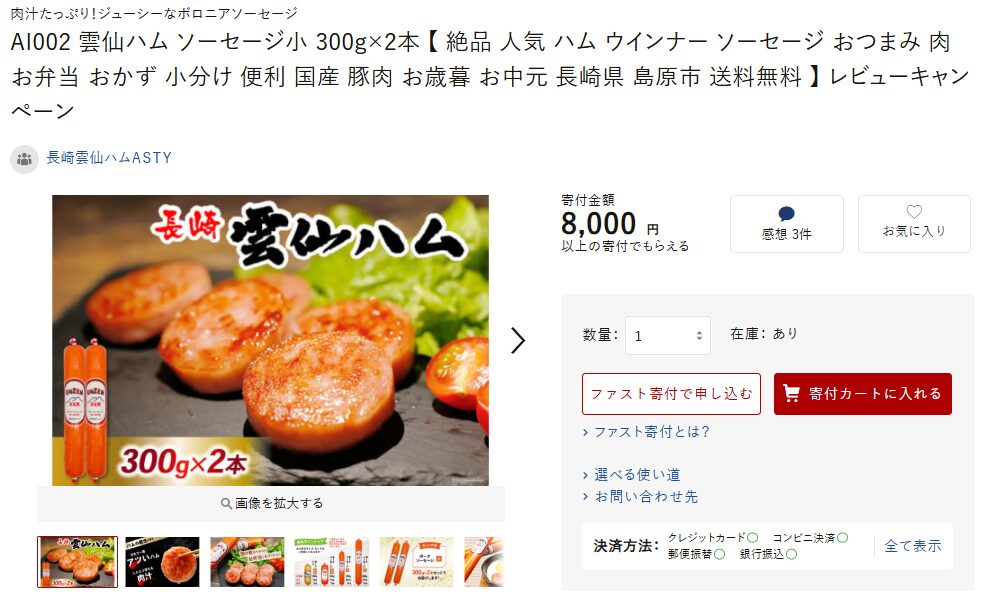
Task: Add to favorites with the heart icon
Action: pos(914,212)
